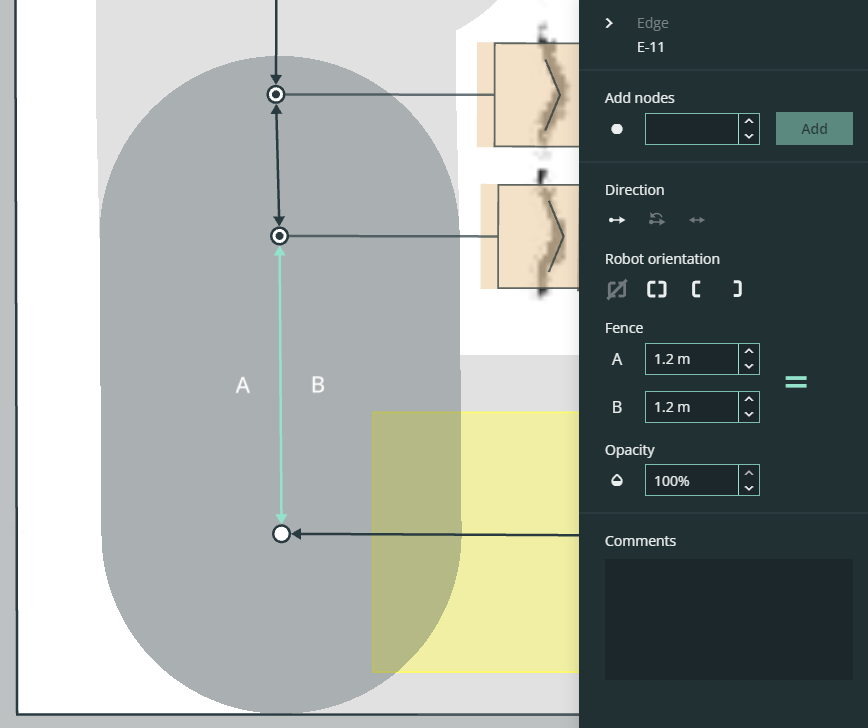Toggle the equal fence link icon
Image resolution: width=868 pixels, height=728 pixels.
coord(796,382)
